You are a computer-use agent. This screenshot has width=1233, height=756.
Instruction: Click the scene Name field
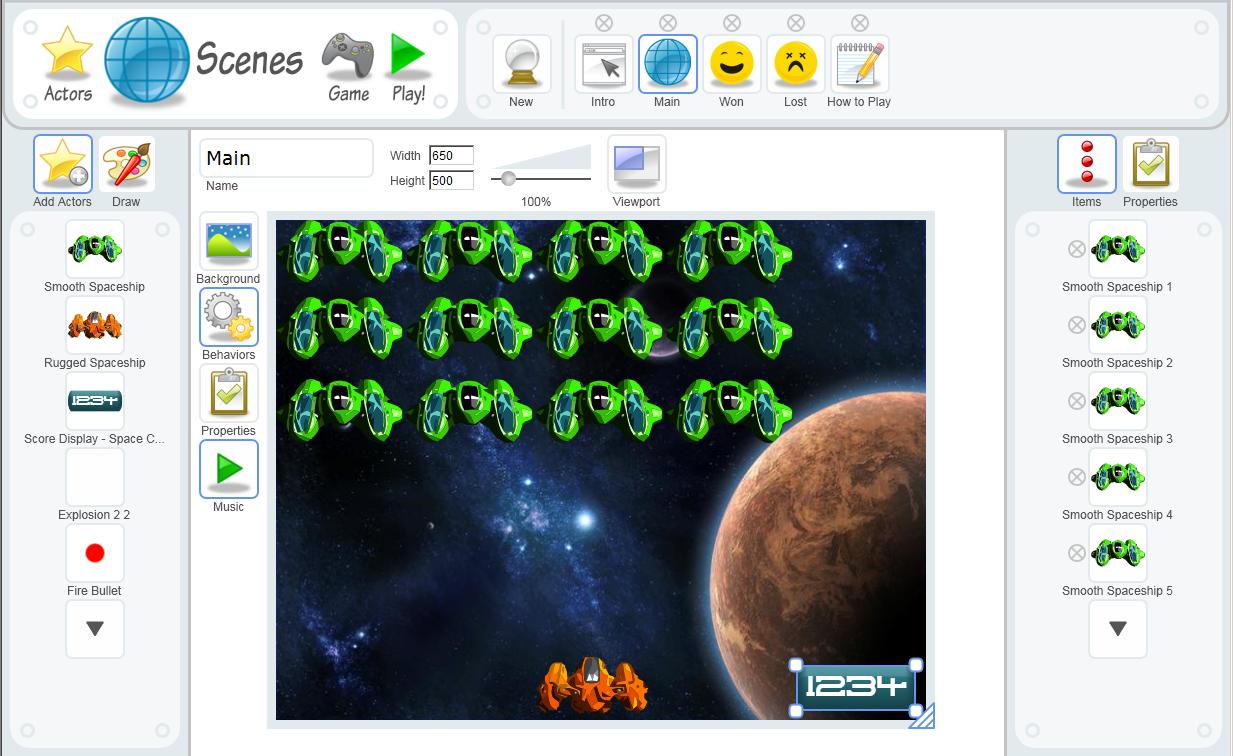[x=286, y=158]
